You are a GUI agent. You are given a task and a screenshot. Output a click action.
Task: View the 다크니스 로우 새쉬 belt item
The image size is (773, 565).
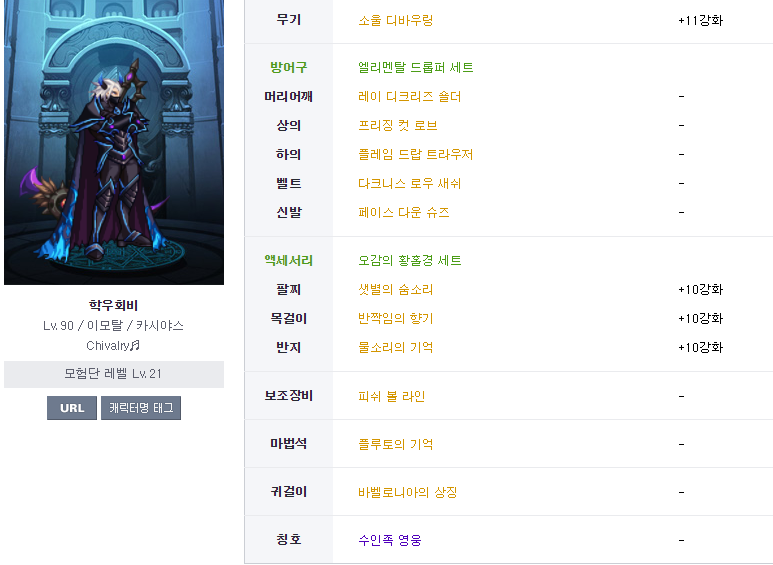[410, 184]
